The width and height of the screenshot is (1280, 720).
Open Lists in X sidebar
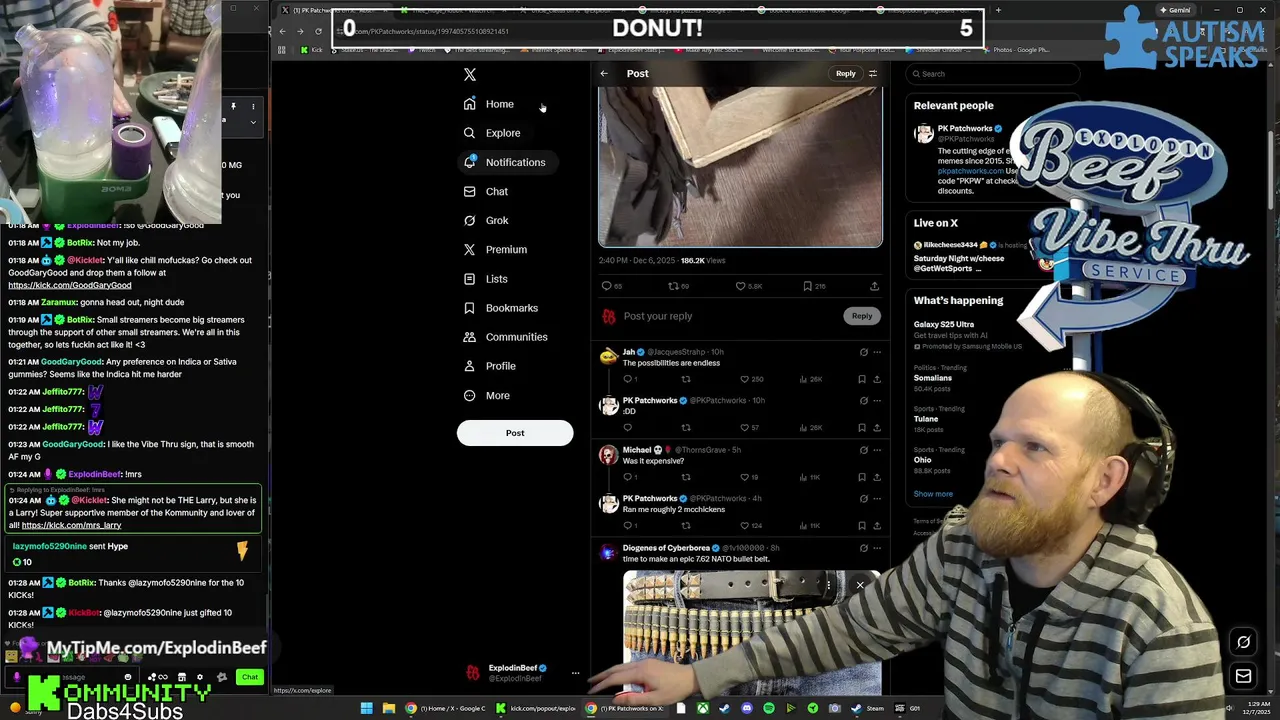click(486, 279)
